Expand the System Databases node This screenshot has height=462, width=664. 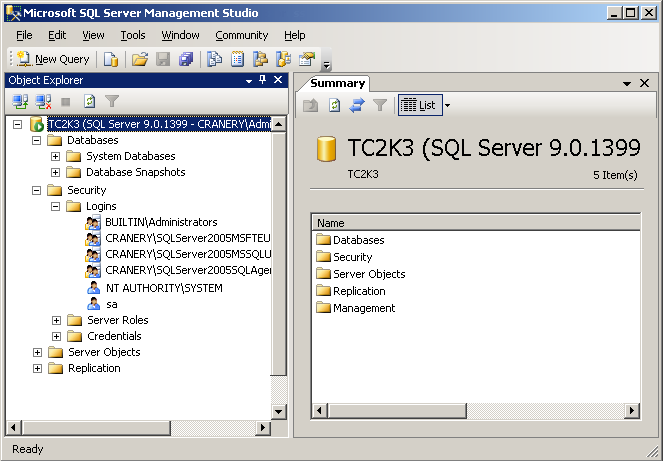click(55, 156)
